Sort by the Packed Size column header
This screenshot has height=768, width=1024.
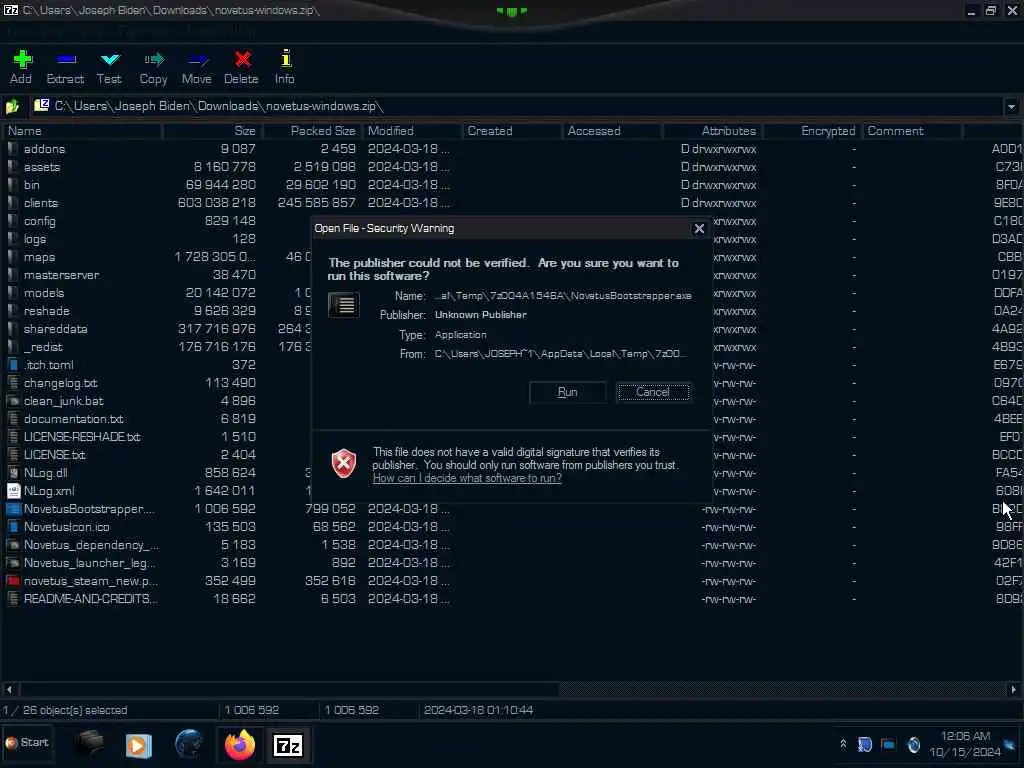(311, 131)
